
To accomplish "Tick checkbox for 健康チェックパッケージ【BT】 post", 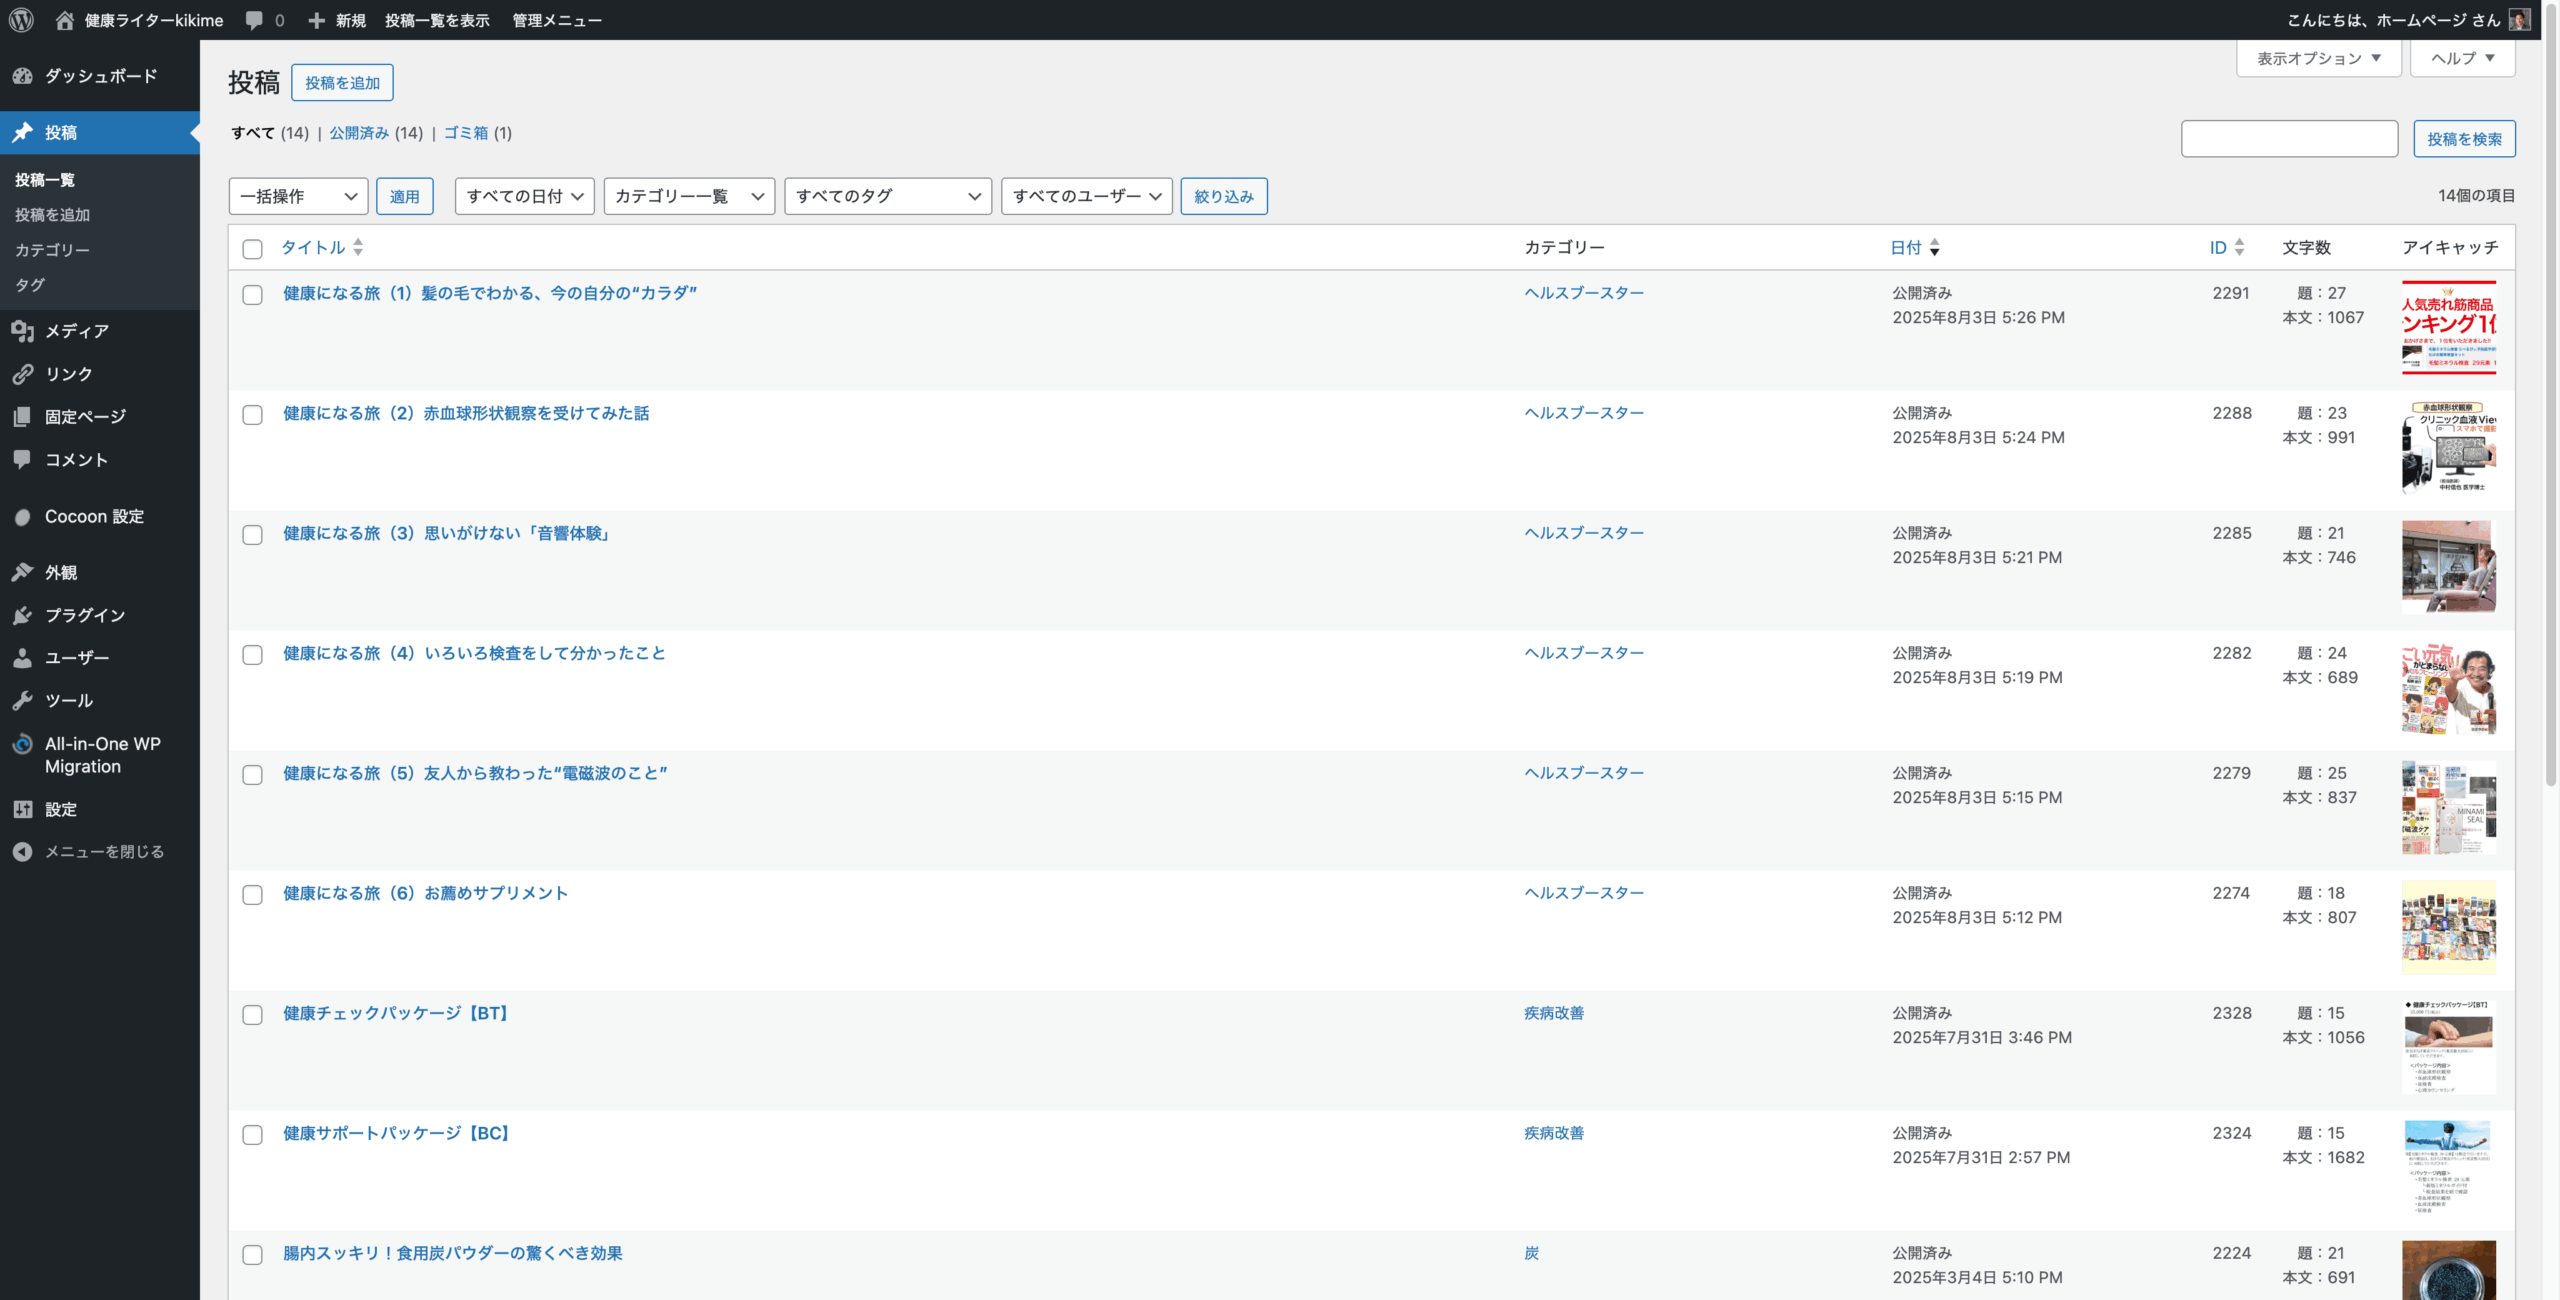I will (x=253, y=1015).
